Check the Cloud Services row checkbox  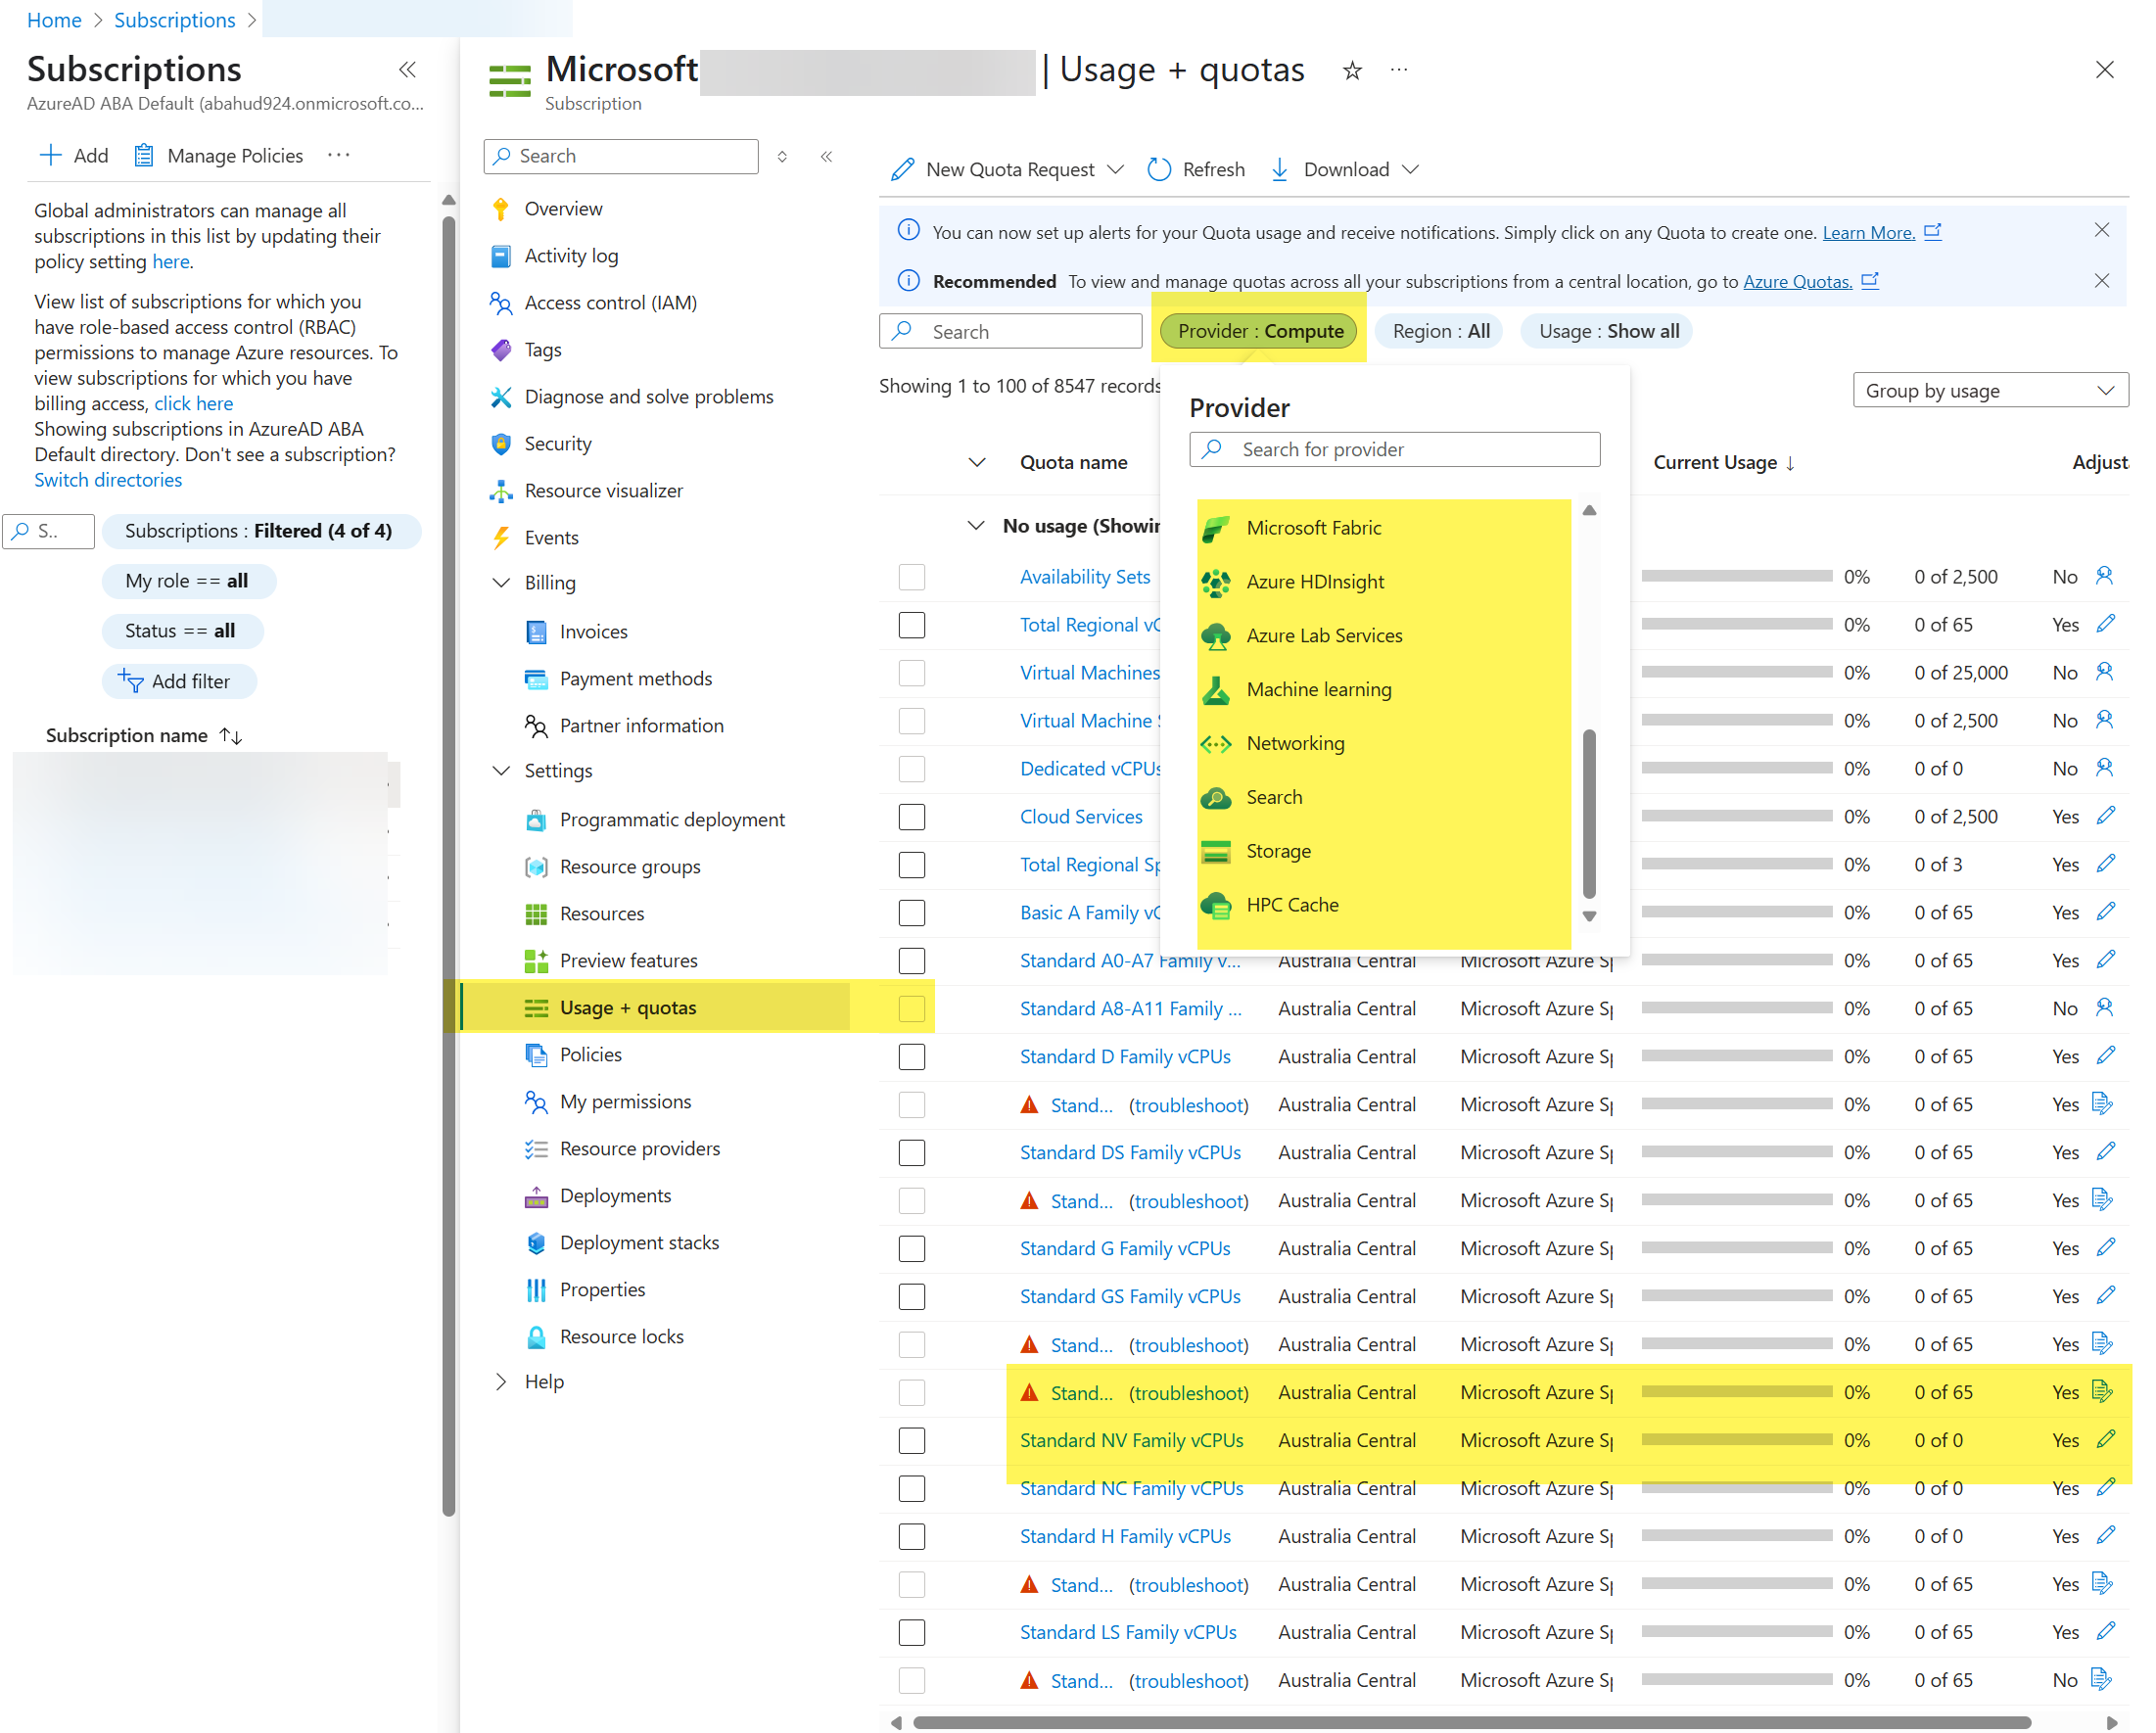click(x=911, y=817)
